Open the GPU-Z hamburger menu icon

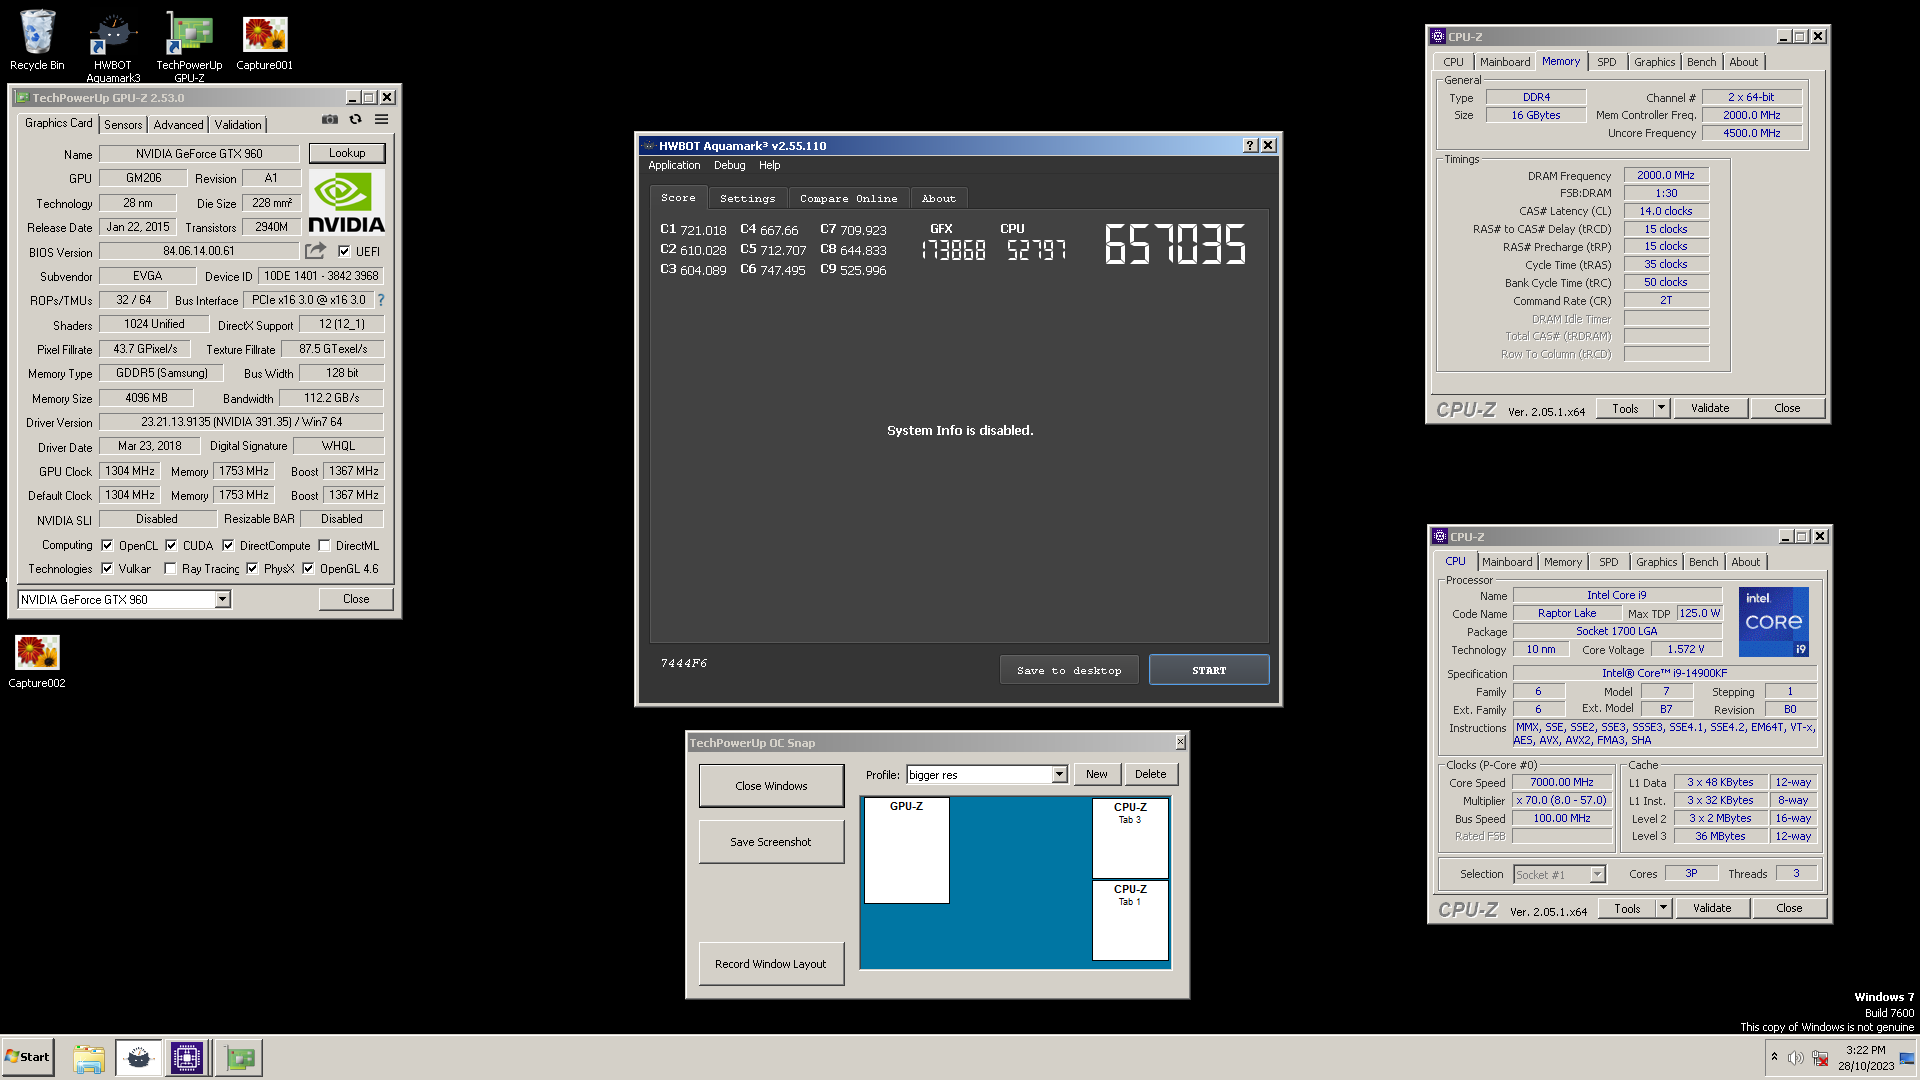[x=381, y=119]
